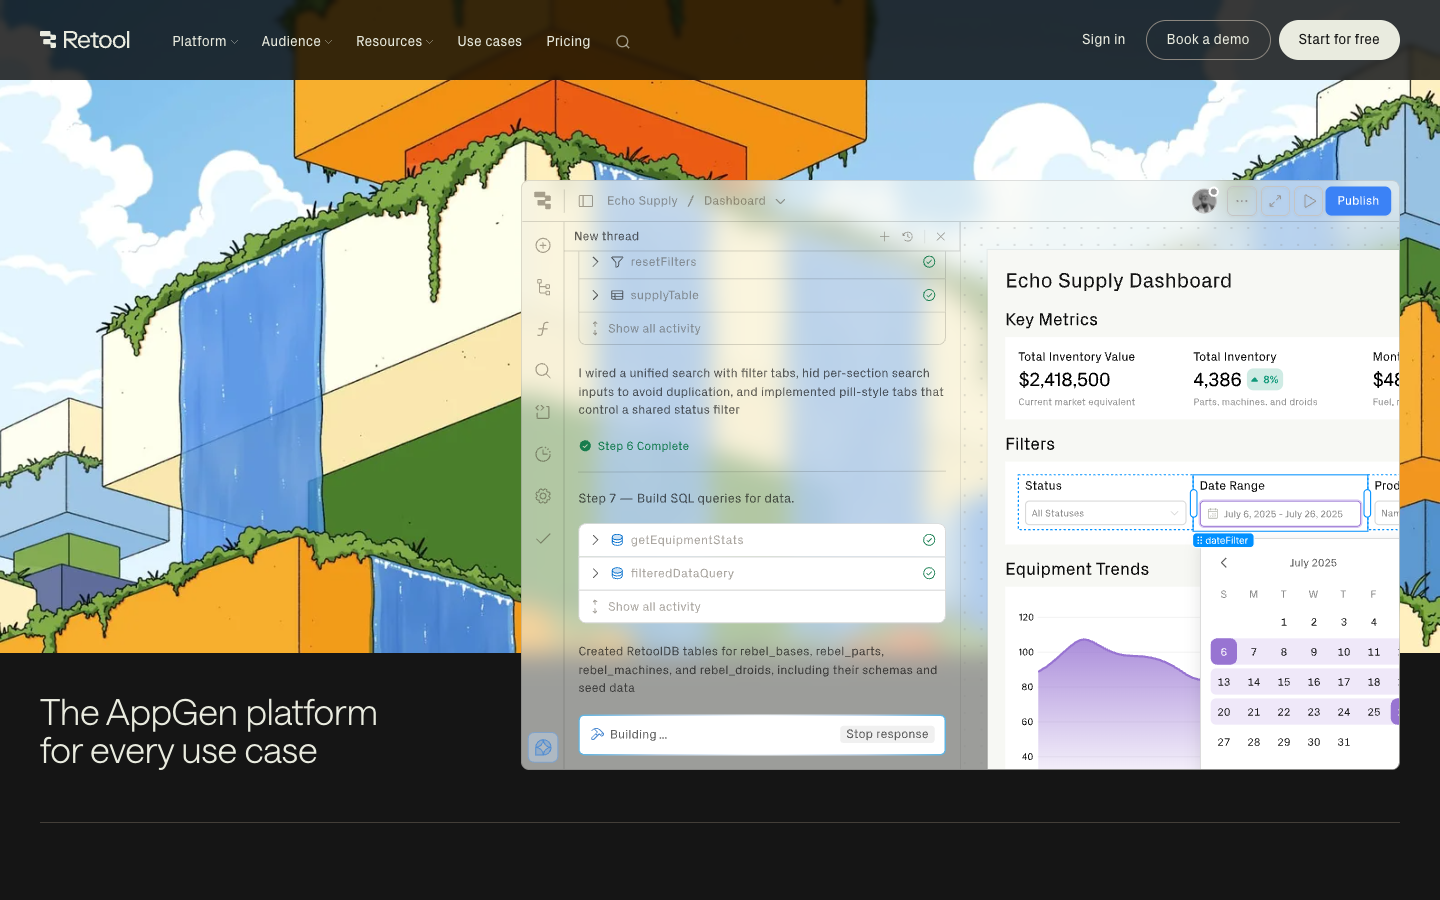Open the component tree icon in sidebar
Screen dimensions: 1440x900
click(543, 287)
